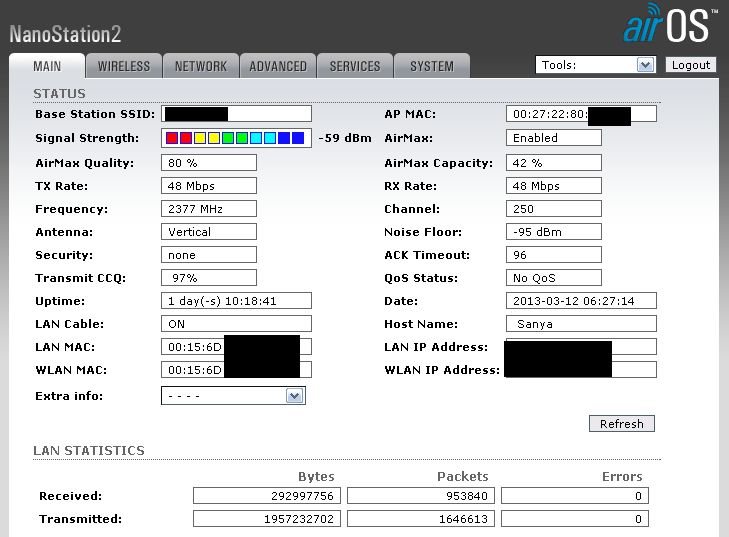Click the airOS logo

[x=671, y=23]
